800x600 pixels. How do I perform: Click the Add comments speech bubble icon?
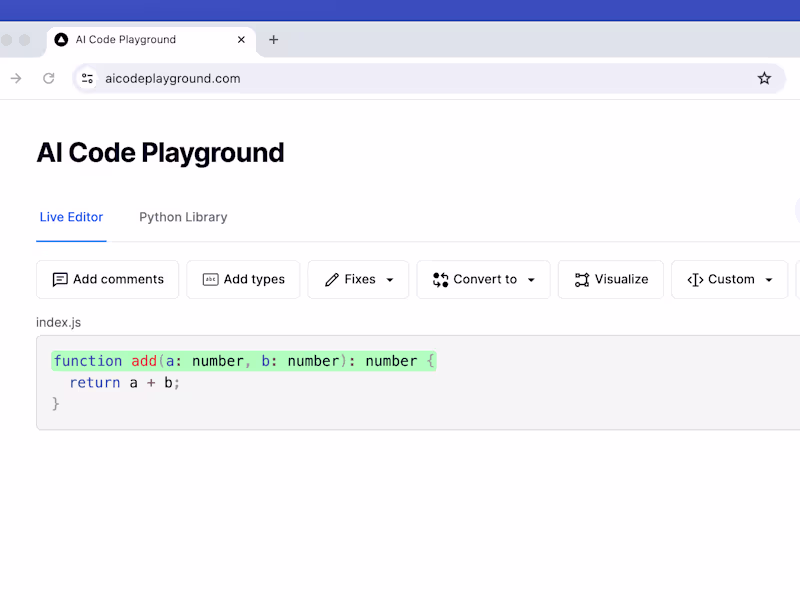(60, 280)
